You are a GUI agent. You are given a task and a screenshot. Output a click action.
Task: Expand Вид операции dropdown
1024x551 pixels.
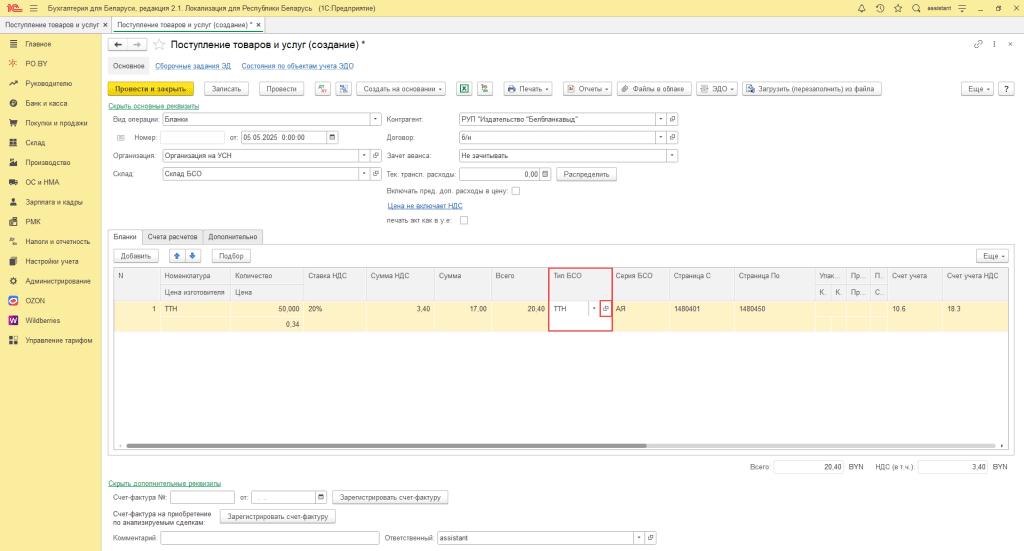coord(375,119)
